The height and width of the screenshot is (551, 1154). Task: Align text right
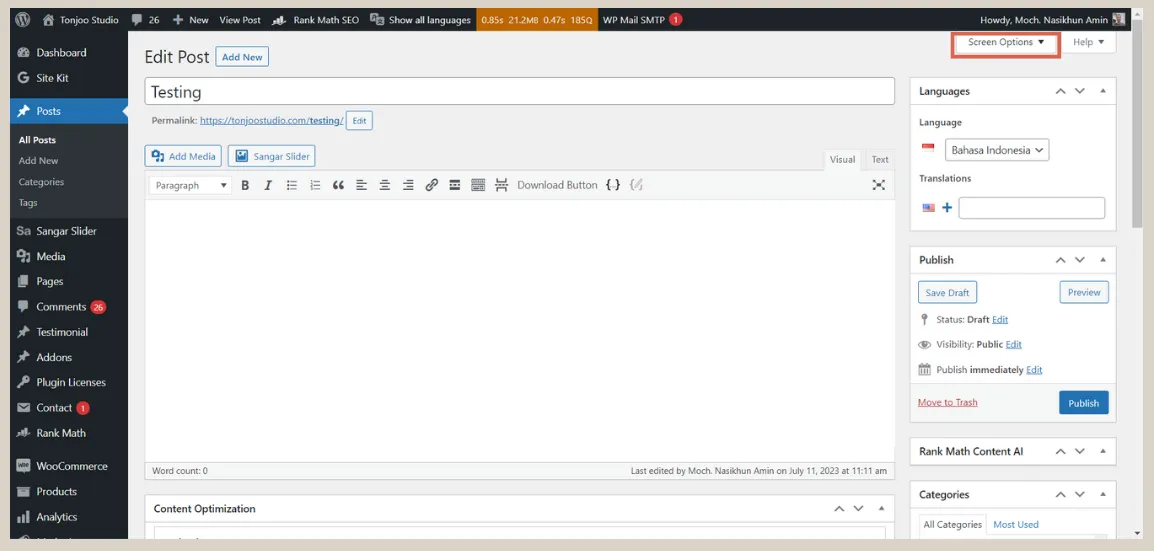click(408, 185)
